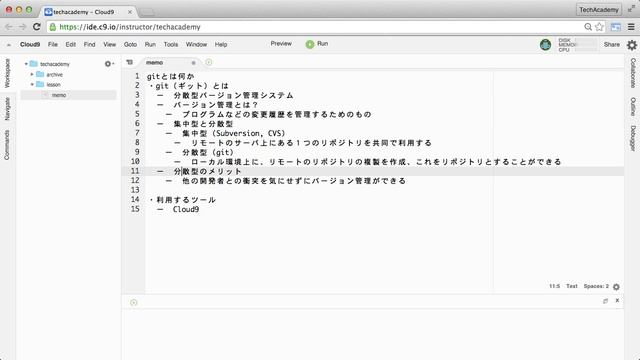The height and width of the screenshot is (360, 640).
Task: Open the workspace tree settings gear
Action: coord(109,64)
